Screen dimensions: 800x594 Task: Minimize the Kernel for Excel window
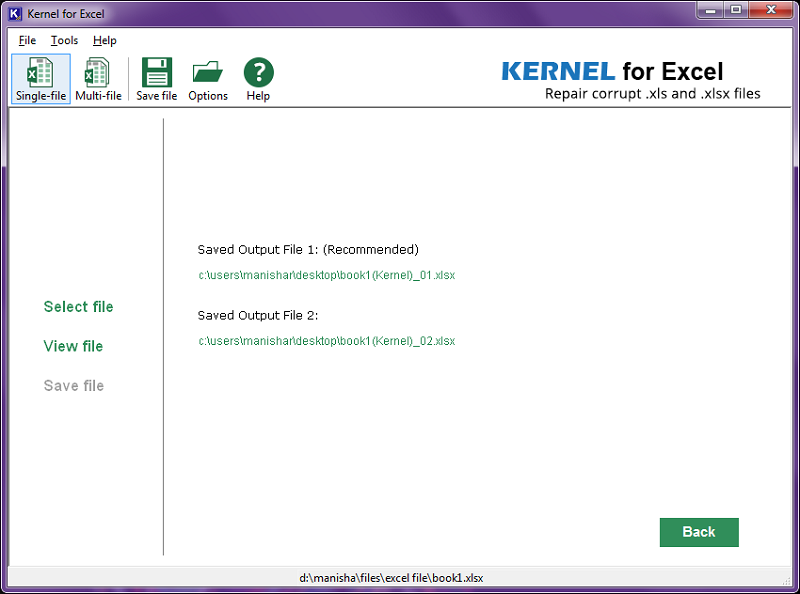pos(711,10)
